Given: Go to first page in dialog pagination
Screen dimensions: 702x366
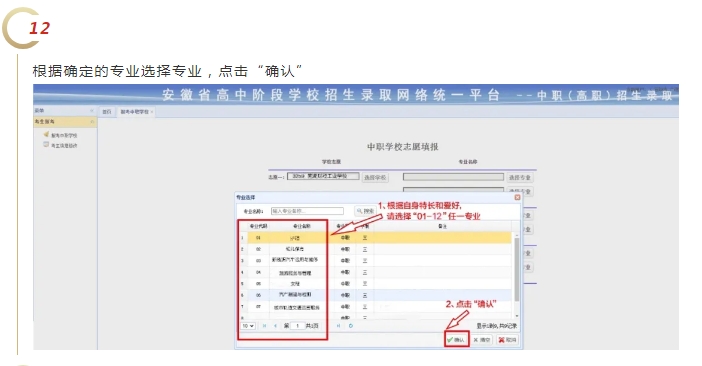Looking at the screenshot, I should tap(264, 326).
